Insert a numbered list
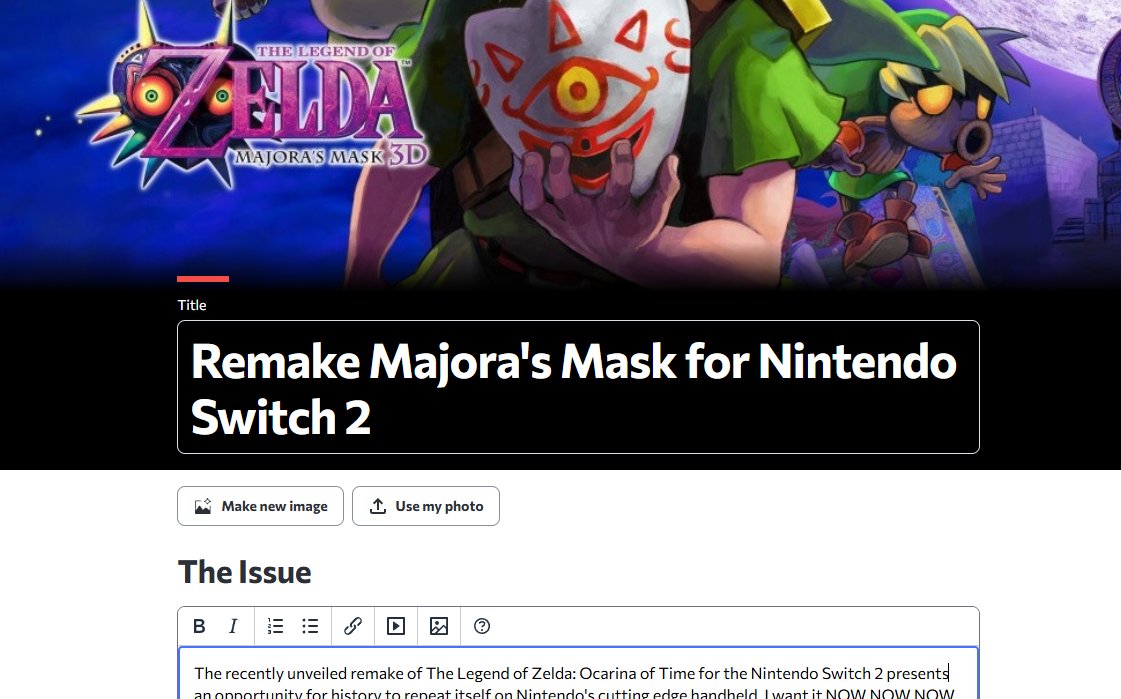Viewport: 1121px width, 699px height. [275, 626]
